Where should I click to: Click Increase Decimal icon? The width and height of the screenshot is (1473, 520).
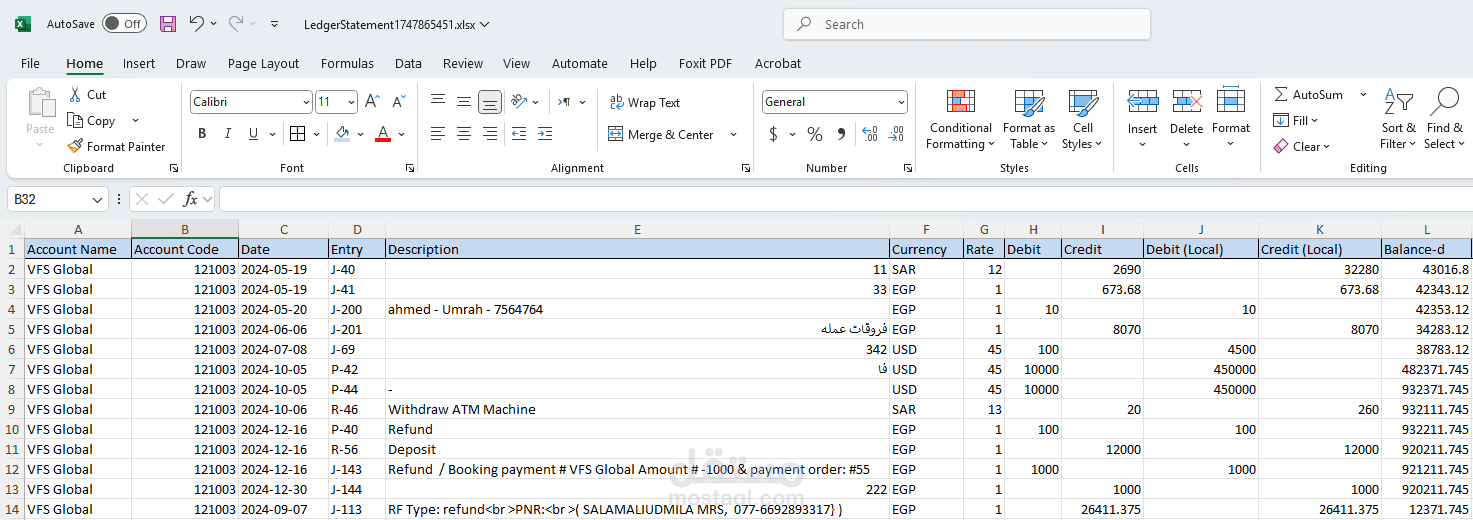coord(869,134)
